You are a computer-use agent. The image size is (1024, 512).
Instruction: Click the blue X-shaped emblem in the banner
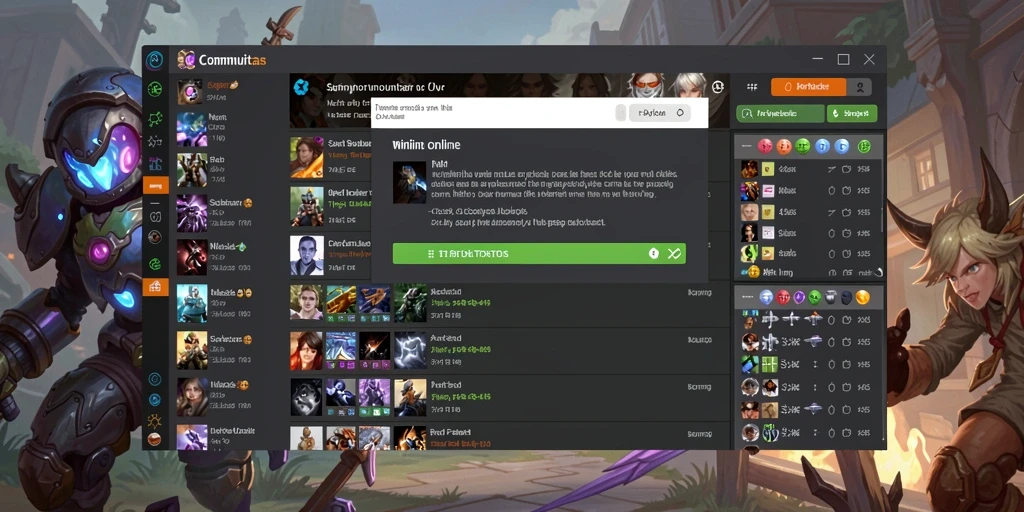click(x=300, y=87)
